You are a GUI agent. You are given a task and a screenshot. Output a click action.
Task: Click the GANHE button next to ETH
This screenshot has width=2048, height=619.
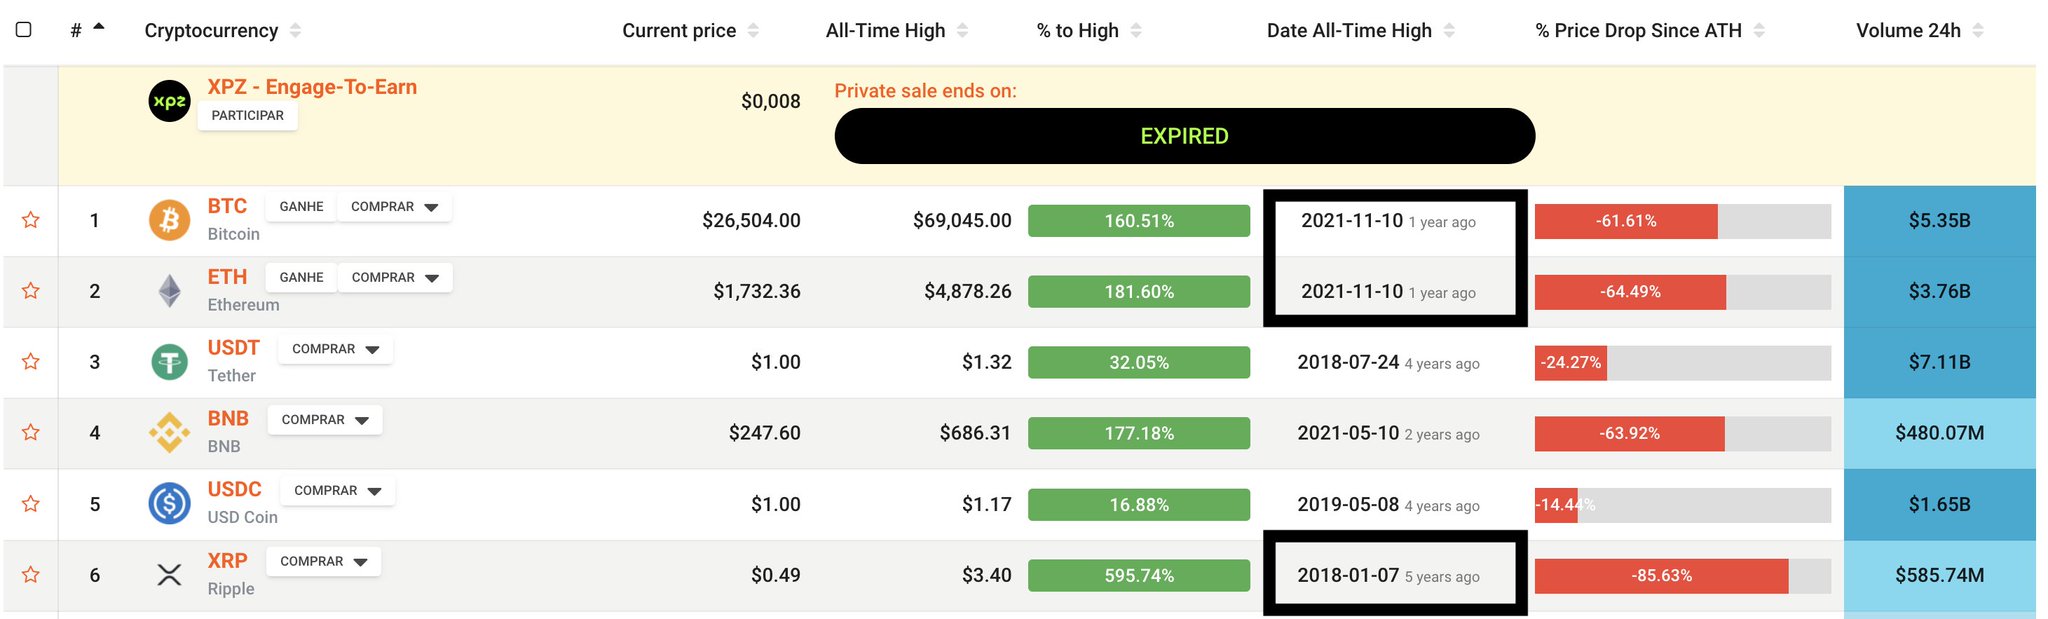pyautogui.click(x=301, y=278)
